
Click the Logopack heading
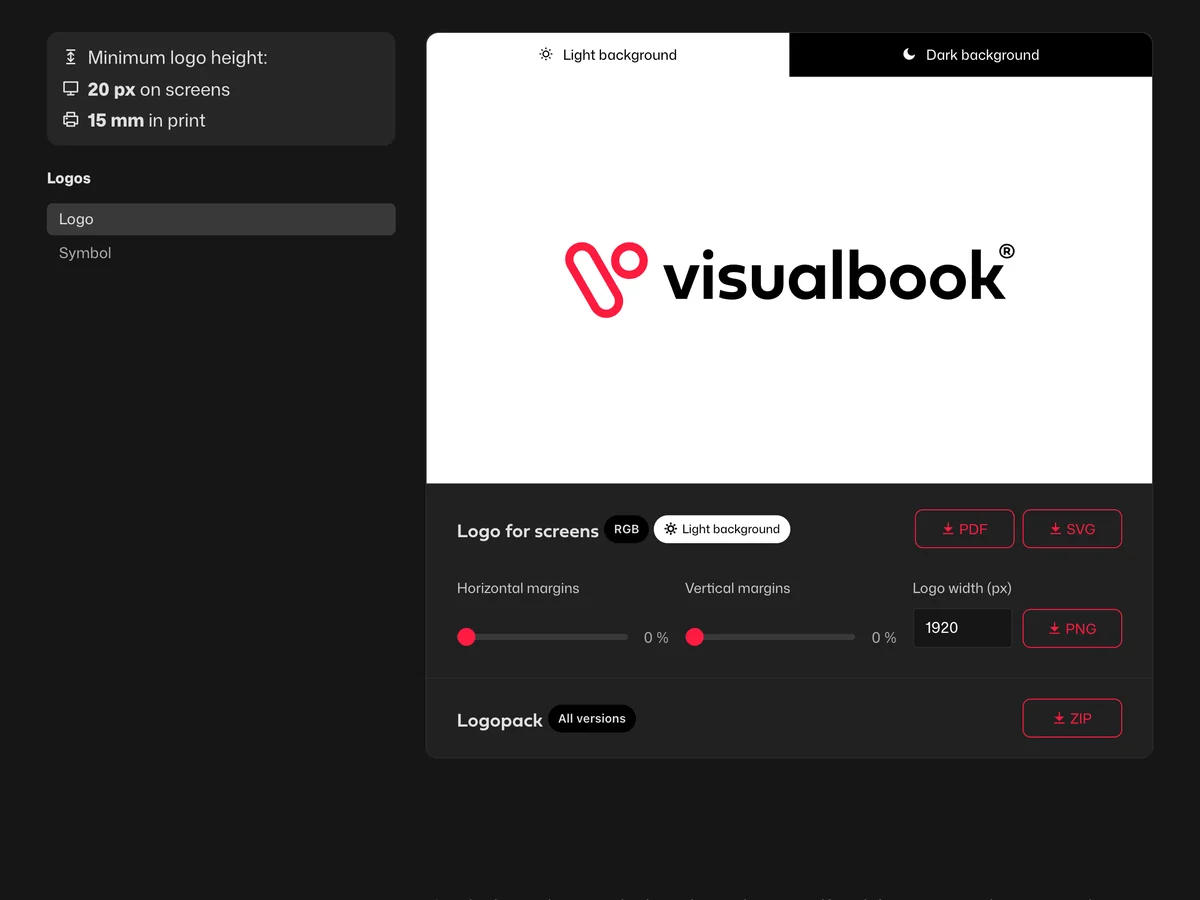coord(500,720)
